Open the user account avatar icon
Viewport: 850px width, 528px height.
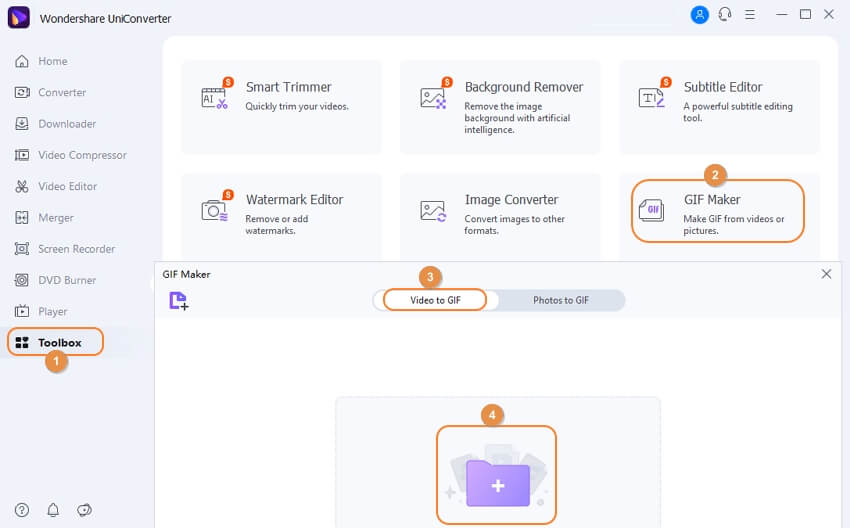coord(699,15)
